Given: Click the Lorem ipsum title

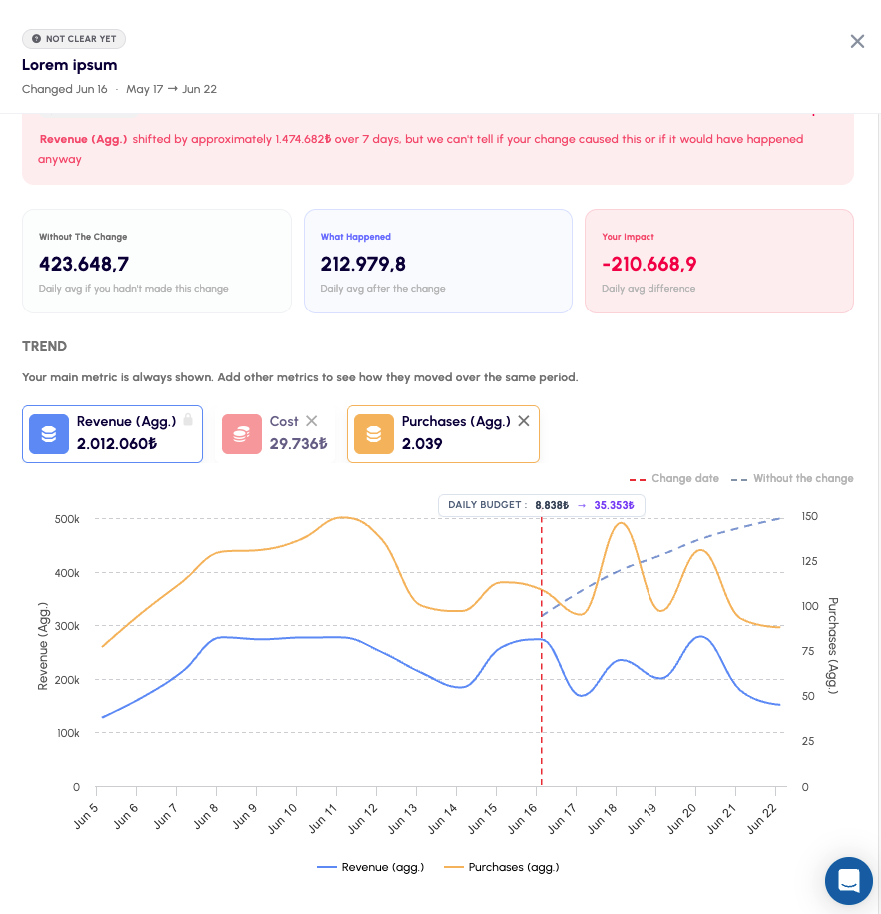Looking at the screenshot, I should [x=69, y=65].
